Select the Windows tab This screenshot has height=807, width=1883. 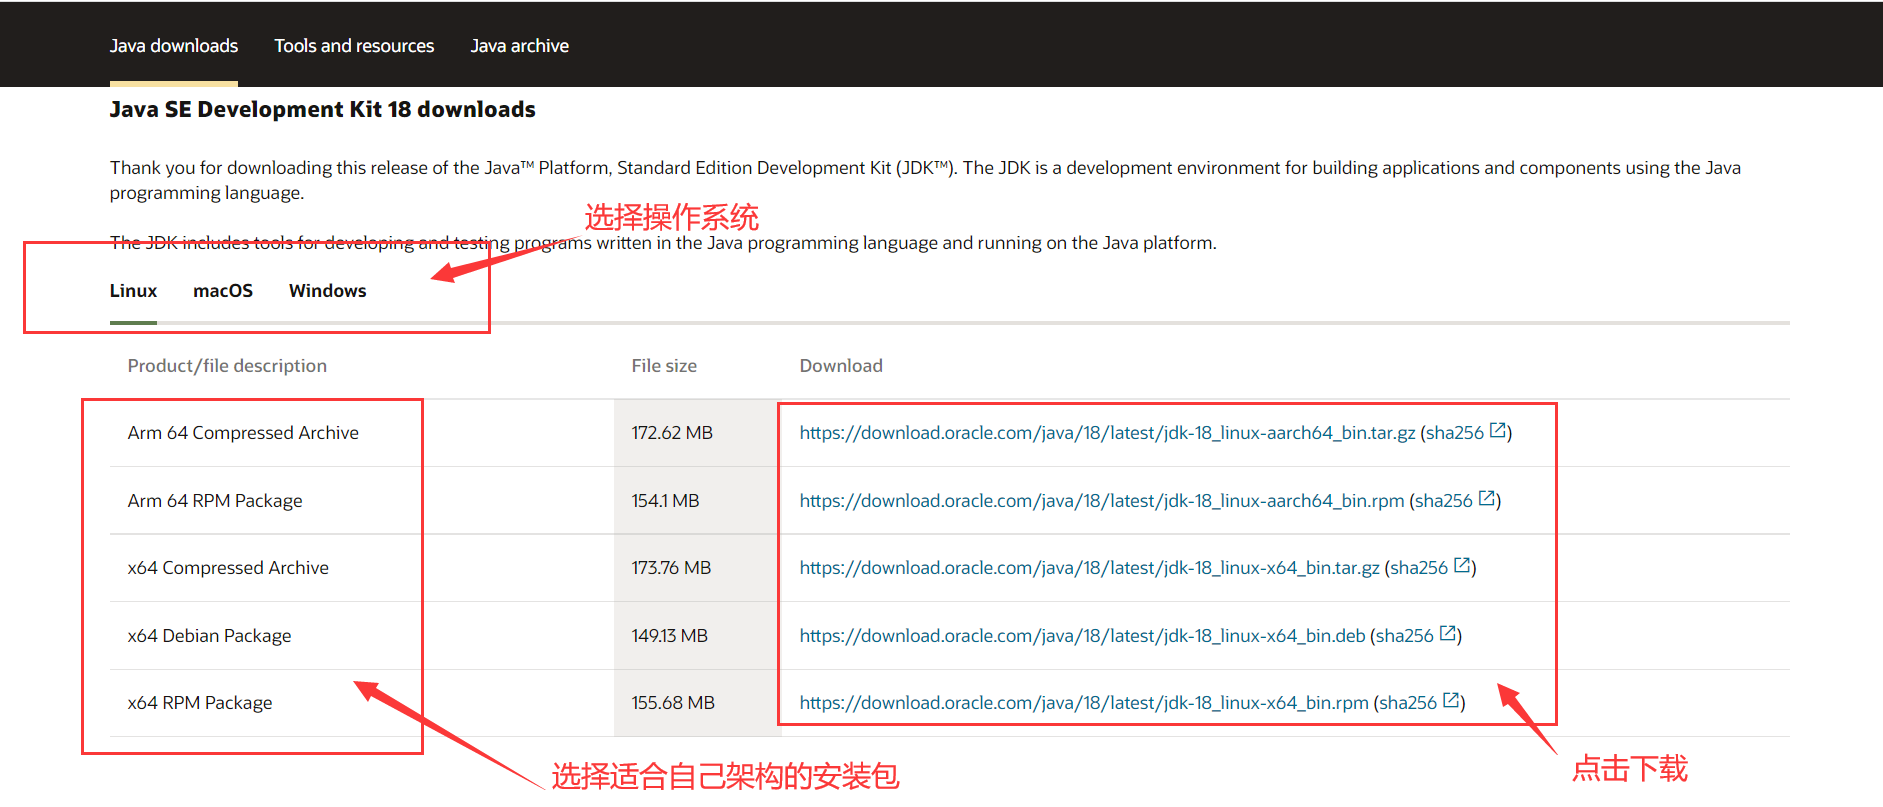(328, 291)
